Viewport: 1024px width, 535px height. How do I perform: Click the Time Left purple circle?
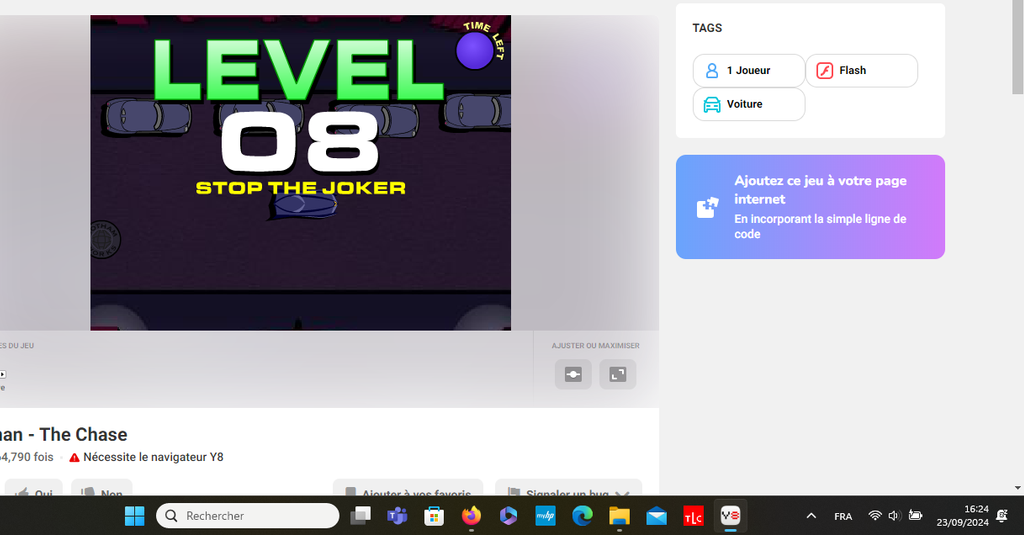click(475, 50)
